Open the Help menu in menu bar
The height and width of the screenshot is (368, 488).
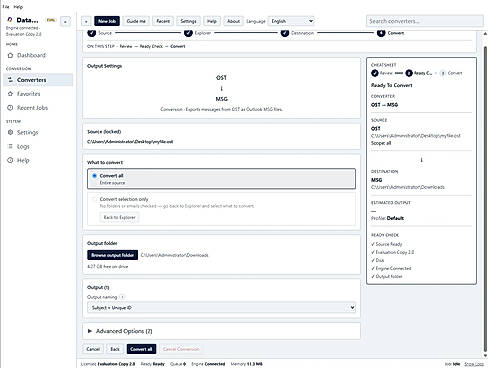(x=18, y=7)
